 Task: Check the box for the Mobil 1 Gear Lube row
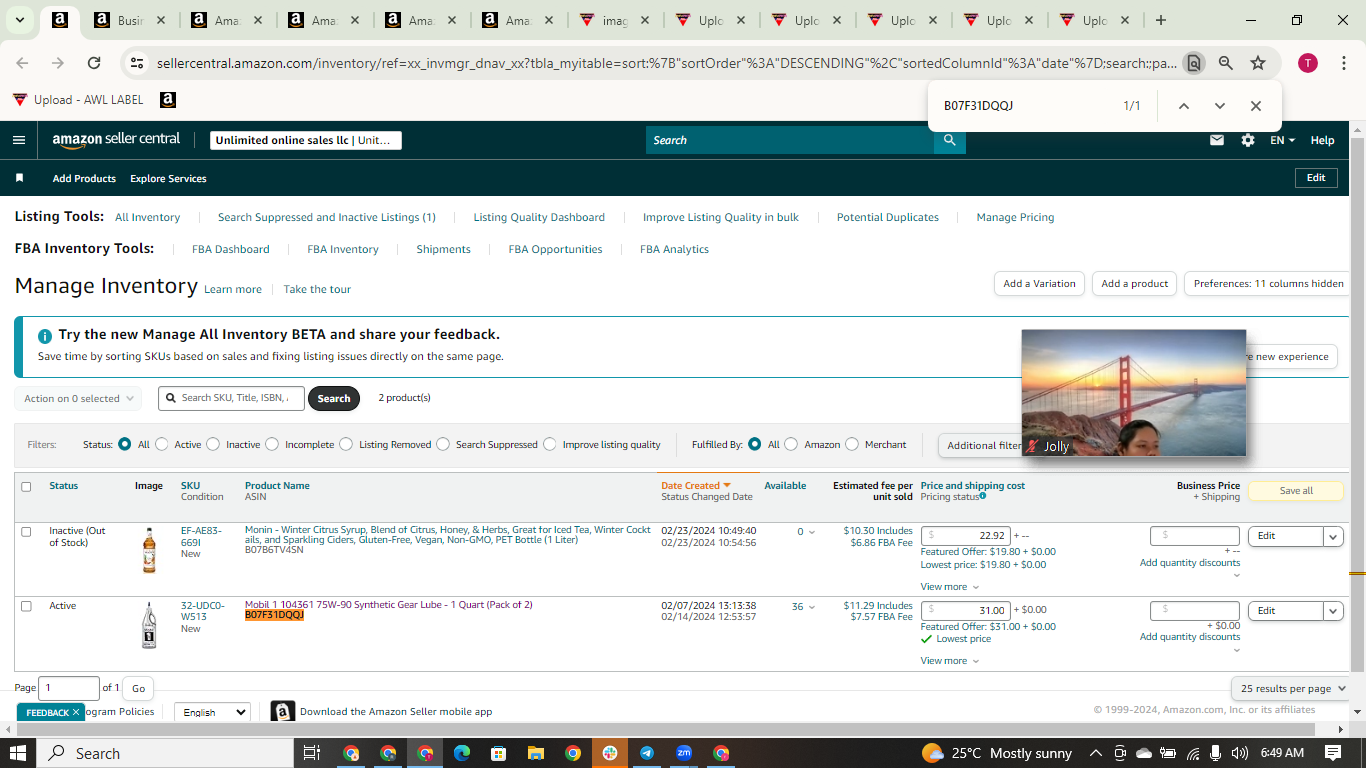point(26,606)
